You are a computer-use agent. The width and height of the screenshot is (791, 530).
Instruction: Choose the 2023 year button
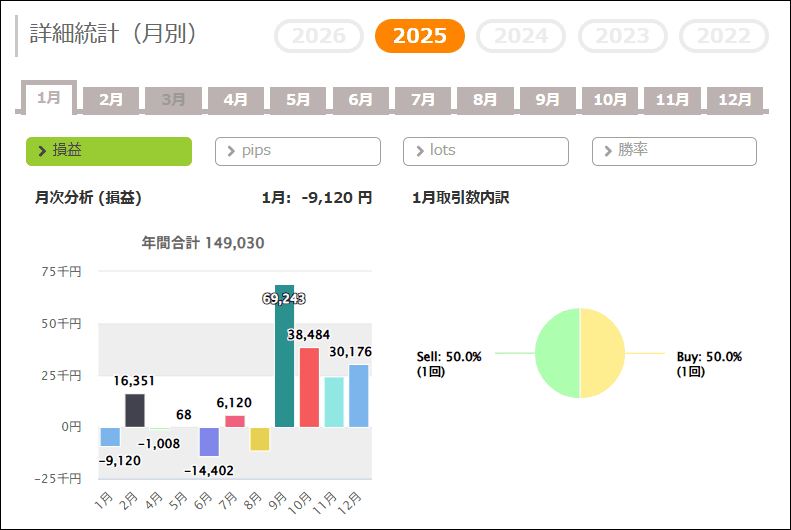point(623,37)
